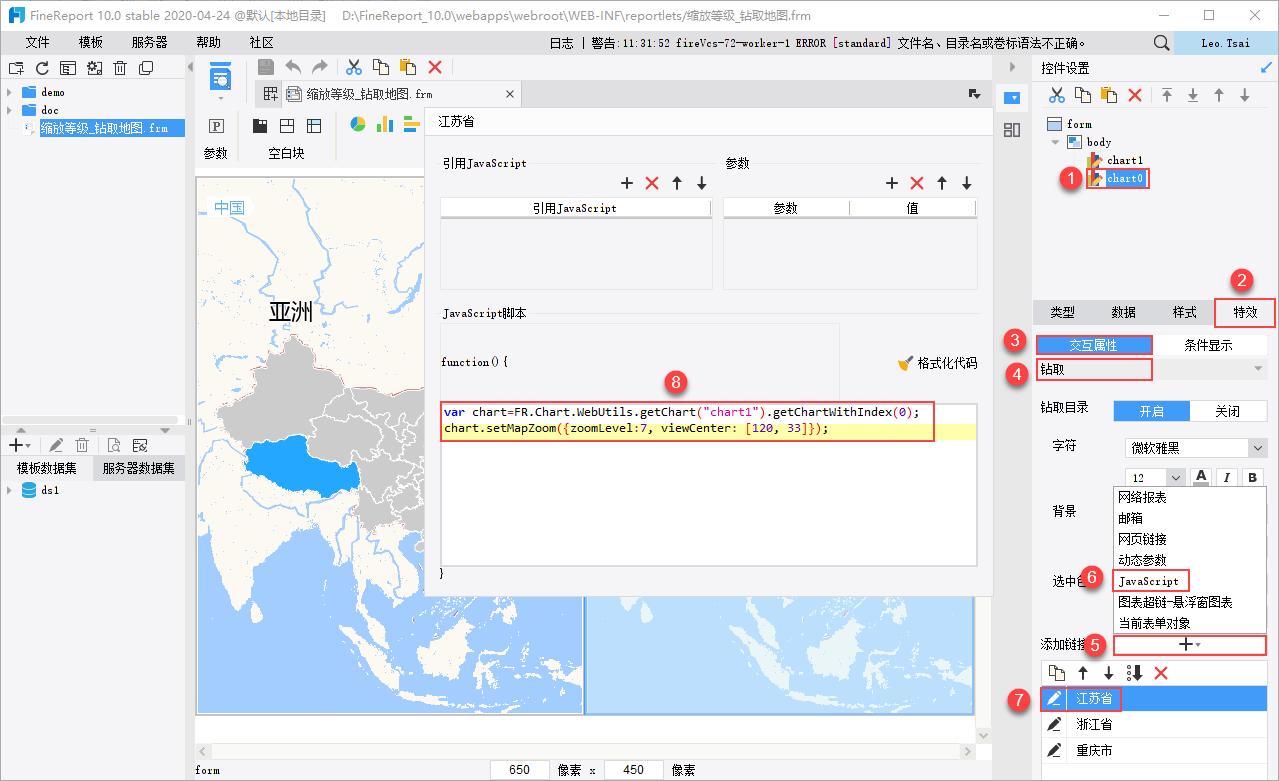Toggle italic font button I

1227,477
